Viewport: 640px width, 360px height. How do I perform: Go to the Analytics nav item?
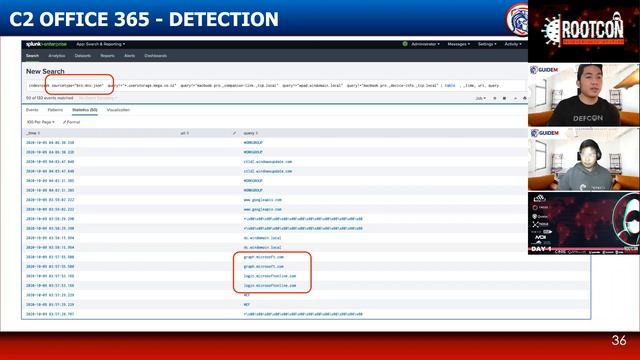(x=57, y=56)
